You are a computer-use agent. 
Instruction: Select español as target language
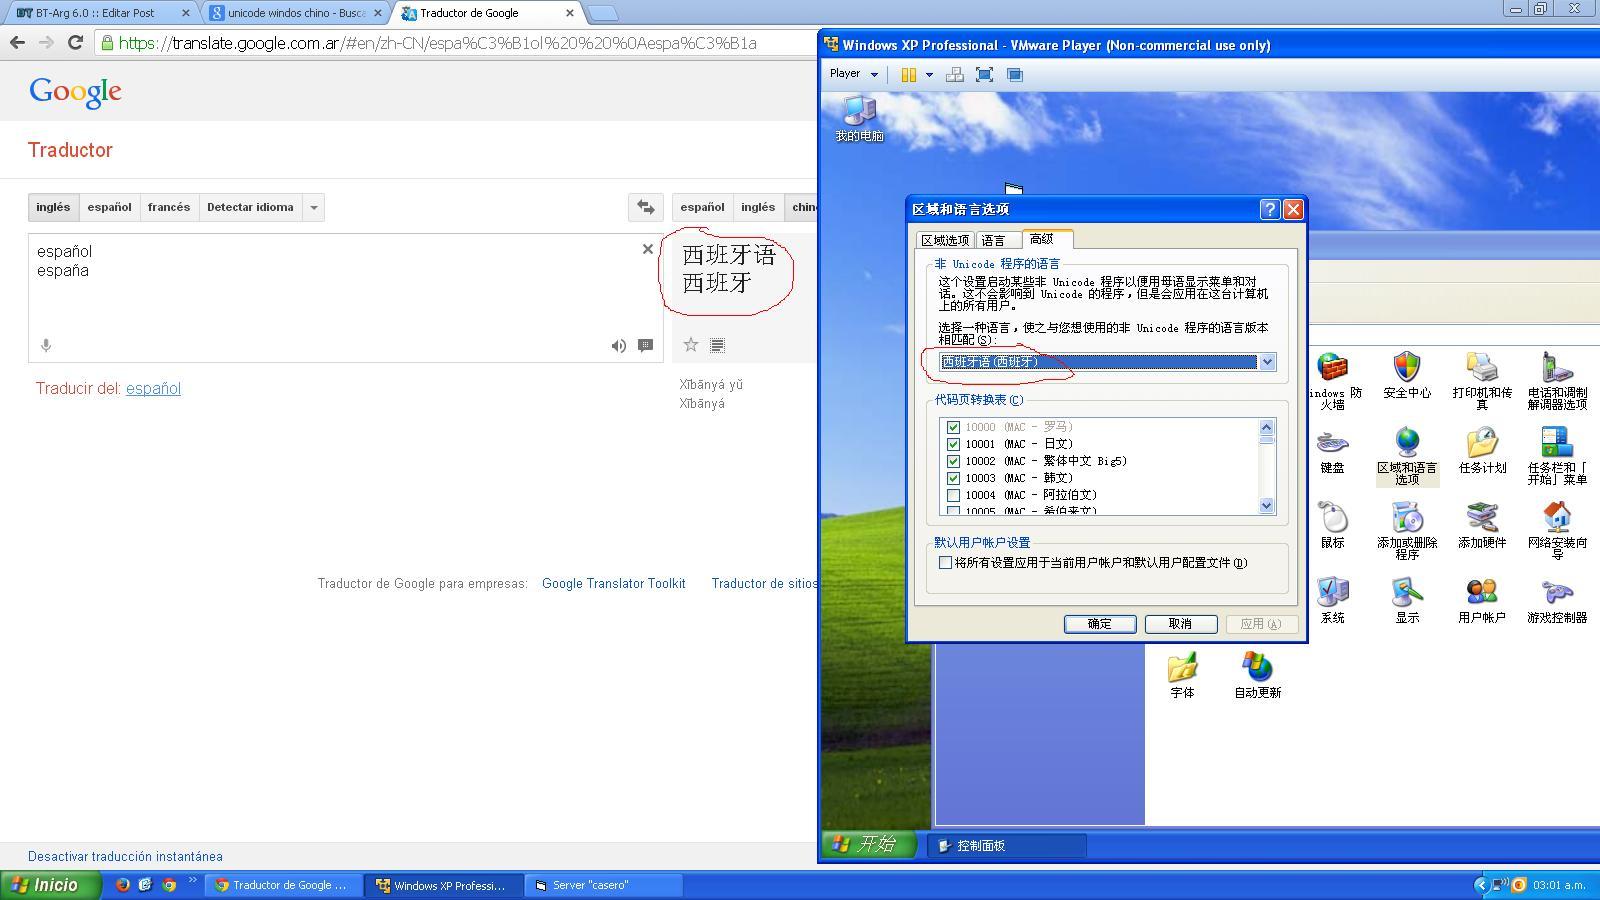click(x=702, y=207)
